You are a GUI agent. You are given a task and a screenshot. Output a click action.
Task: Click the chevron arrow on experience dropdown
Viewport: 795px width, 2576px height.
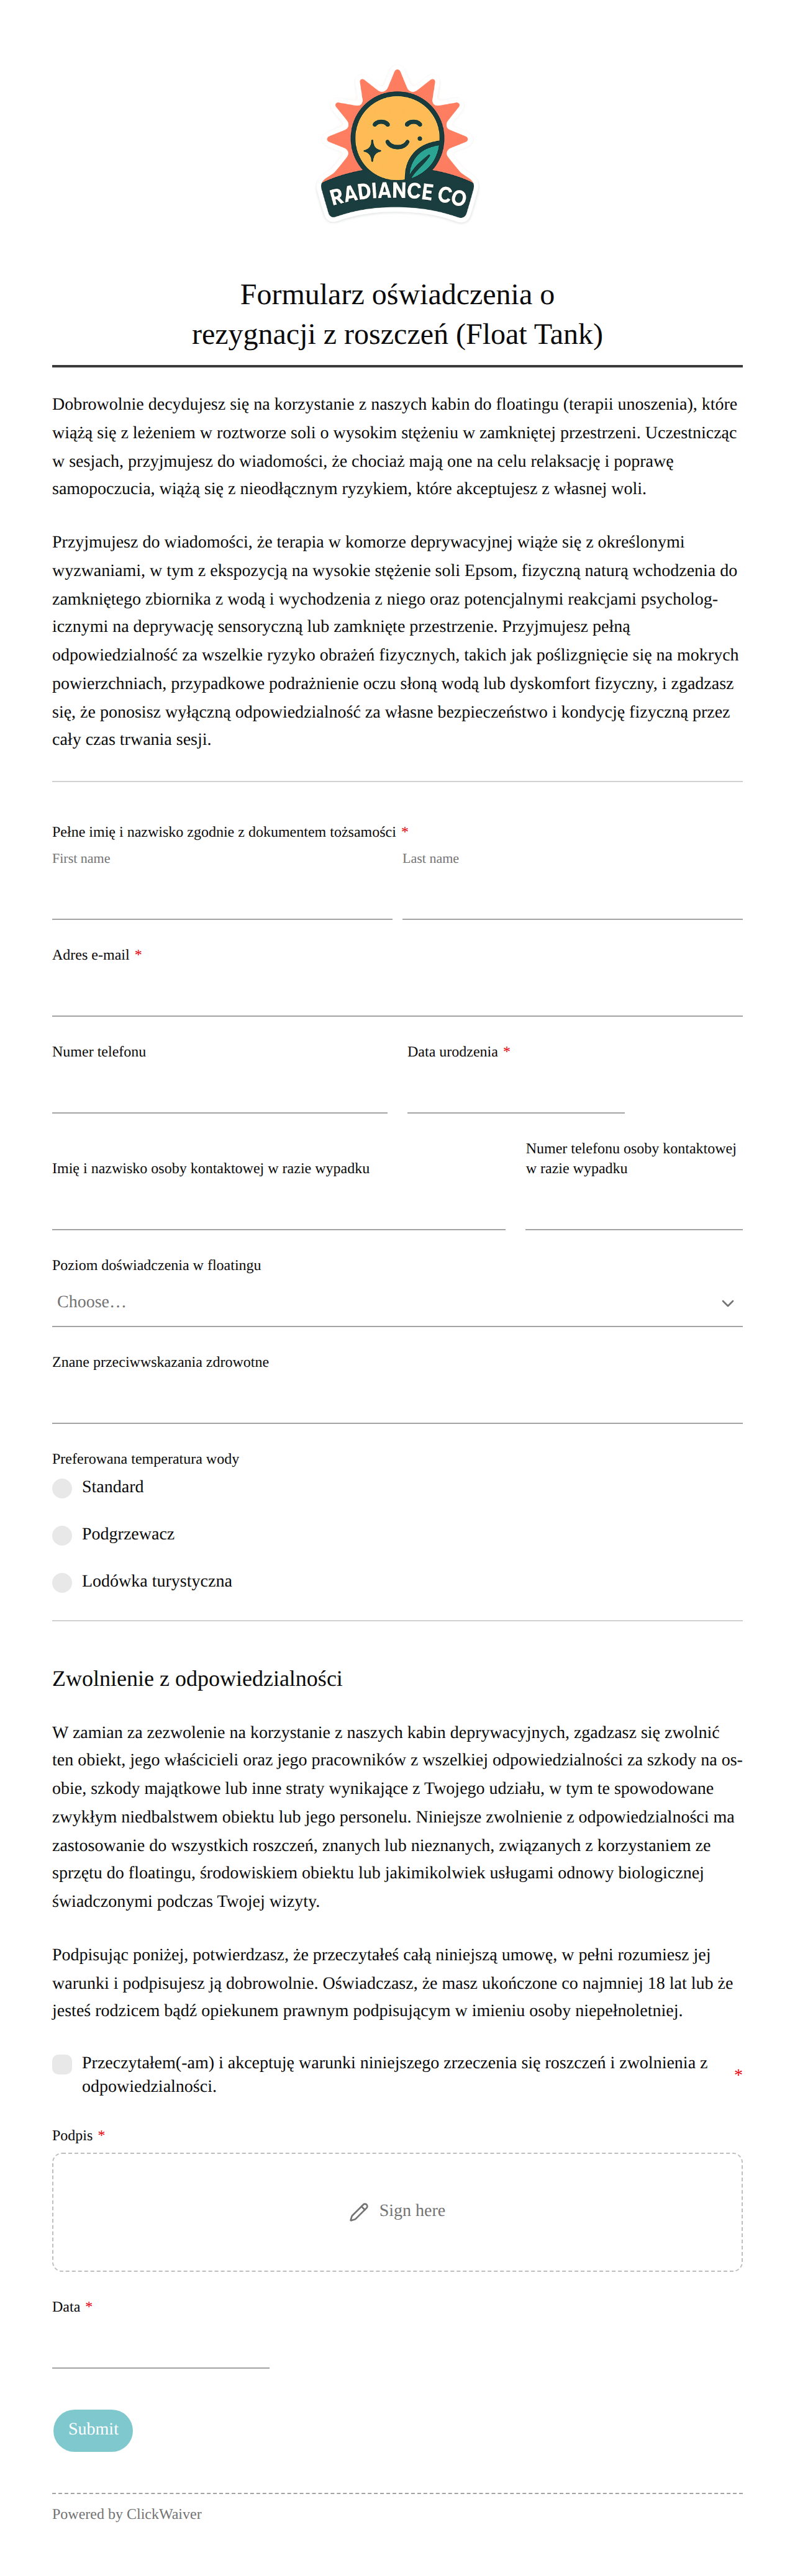(x=727, y=1302)
